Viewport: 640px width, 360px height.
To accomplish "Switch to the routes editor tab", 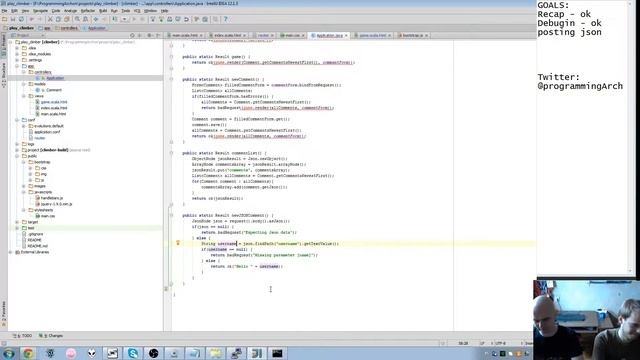I will tap(264, 36).
